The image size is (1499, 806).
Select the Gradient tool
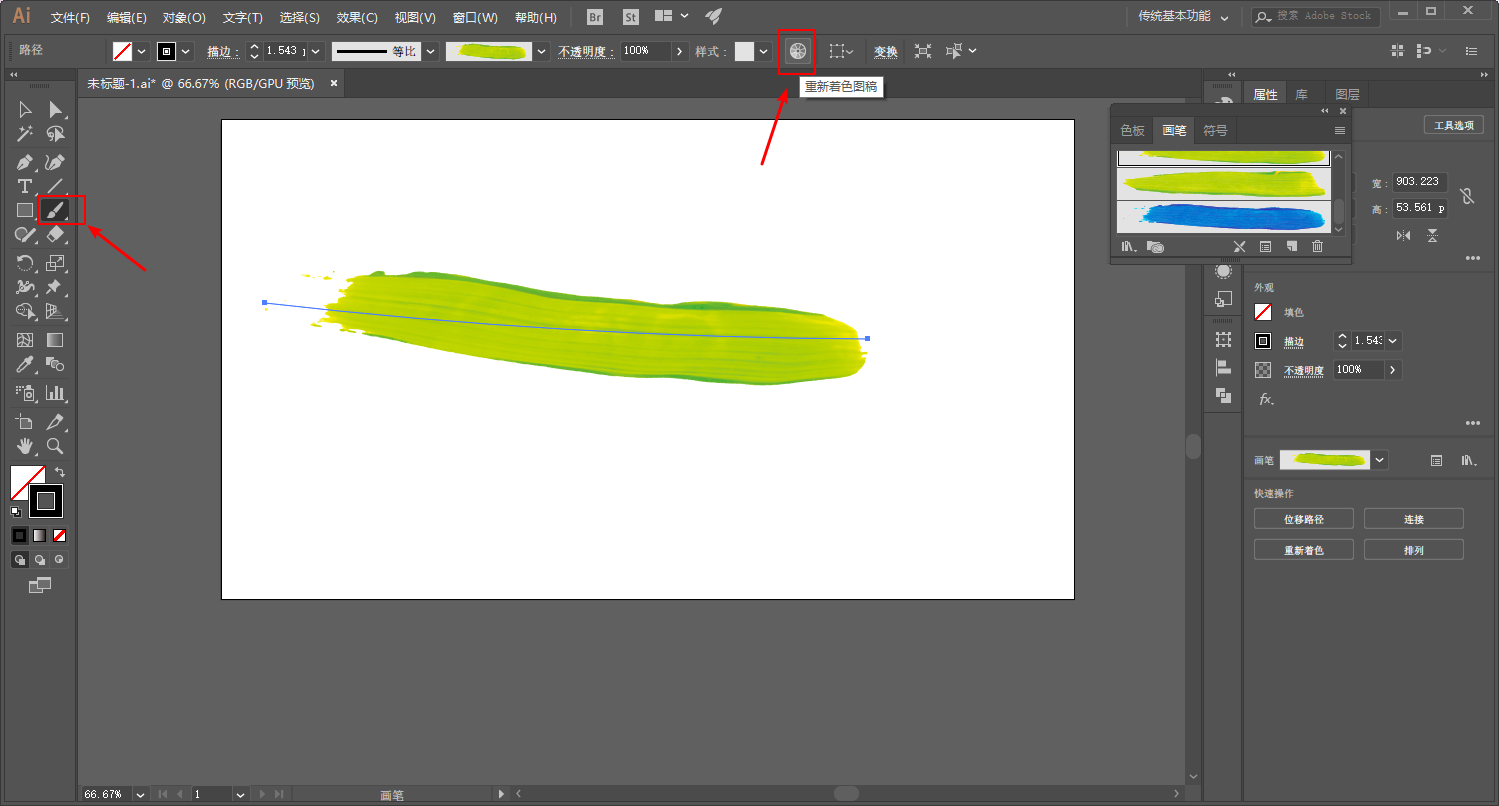[x=56, y=341]
